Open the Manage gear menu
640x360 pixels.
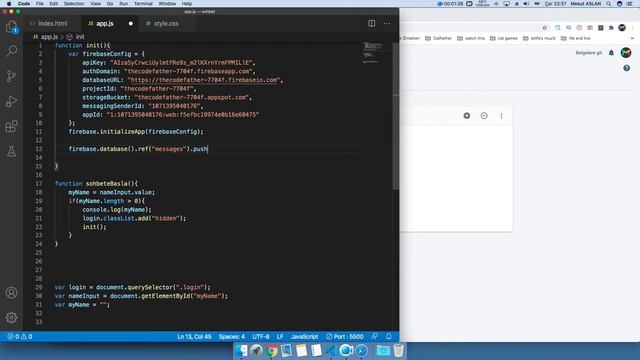(x=11, y=317)
